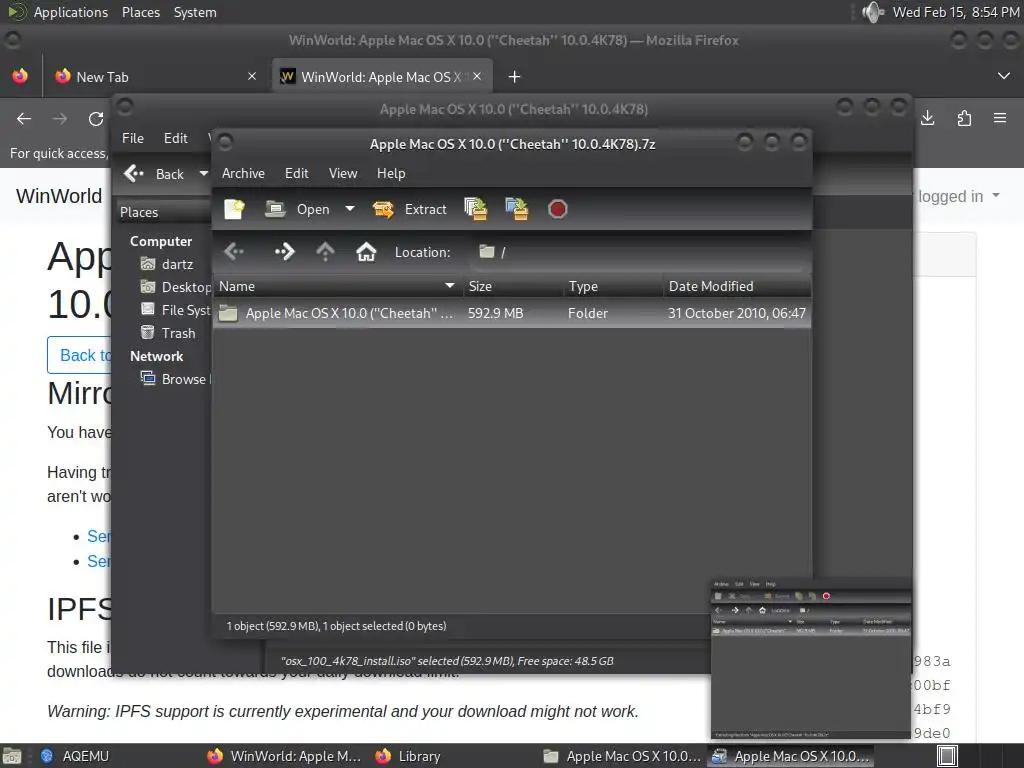Open the Firefox extensions icon

pyautogui.click(x=964, y=118)
